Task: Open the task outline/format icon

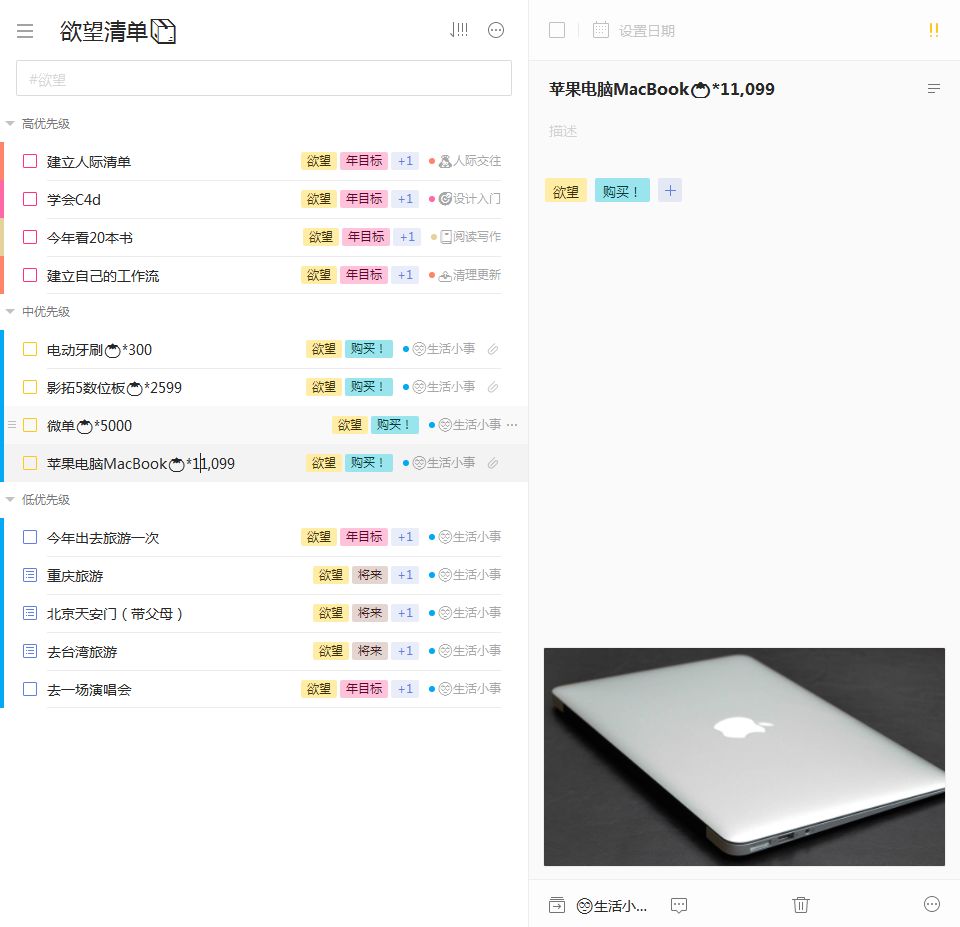Action: pyautogui.click(x=934, y=89)
